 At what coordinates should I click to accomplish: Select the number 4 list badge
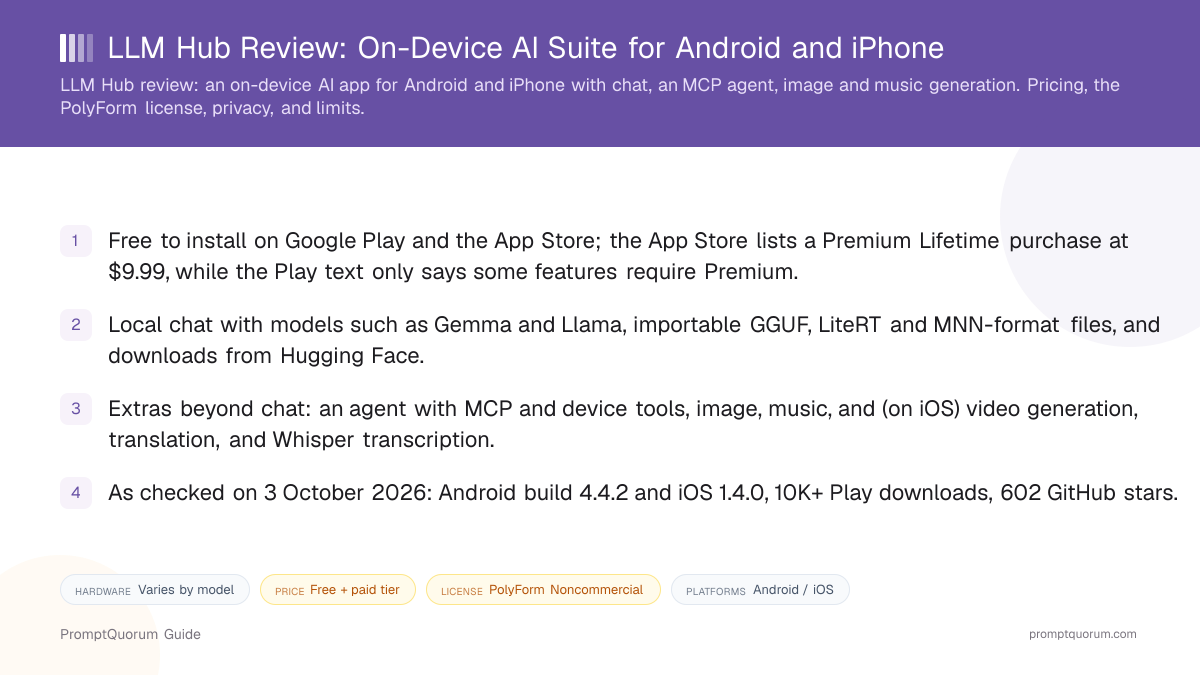pyautogui.click(x=76, y=492)
